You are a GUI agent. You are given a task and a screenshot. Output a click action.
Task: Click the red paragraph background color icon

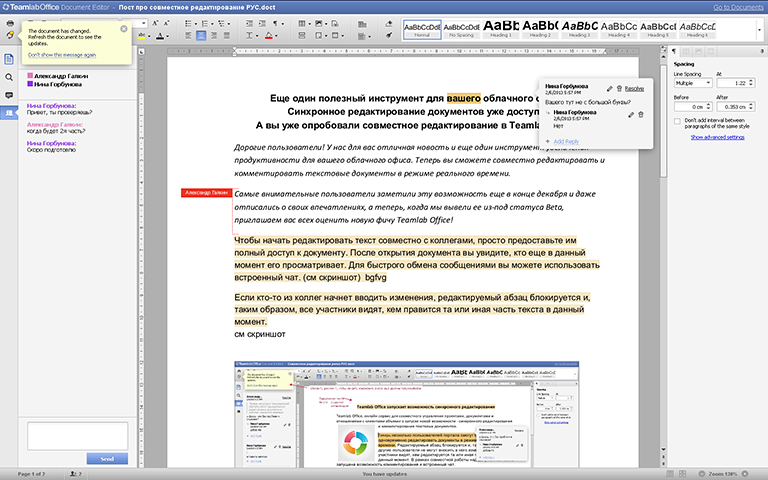(268, 35)
